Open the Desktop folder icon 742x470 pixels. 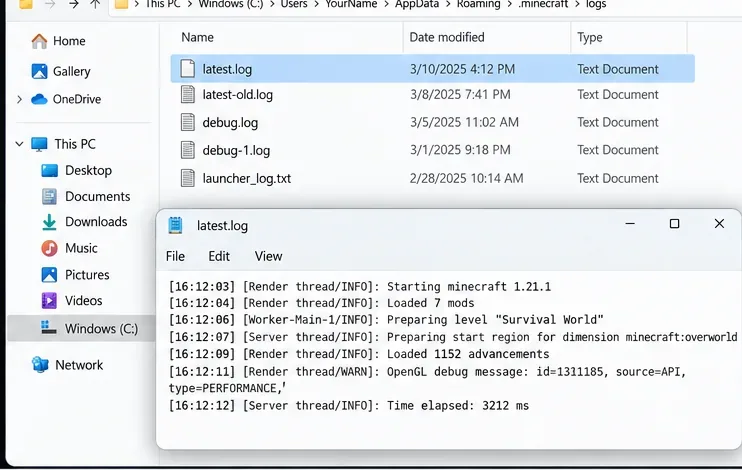point(49,170)
